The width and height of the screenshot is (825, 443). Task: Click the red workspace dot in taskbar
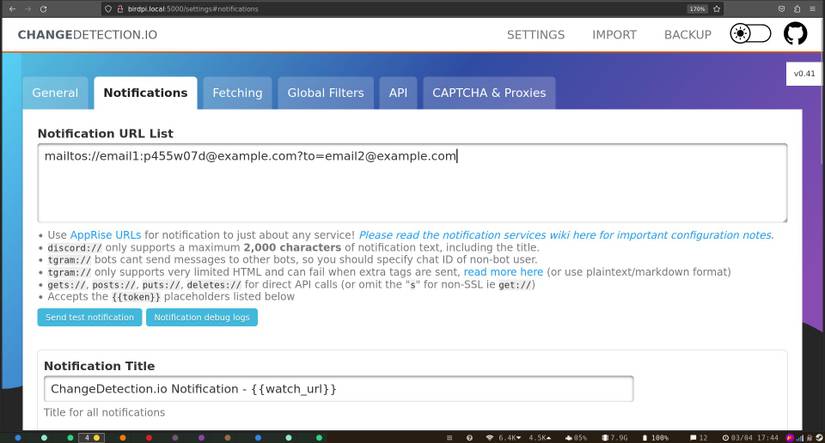point(149,438)
